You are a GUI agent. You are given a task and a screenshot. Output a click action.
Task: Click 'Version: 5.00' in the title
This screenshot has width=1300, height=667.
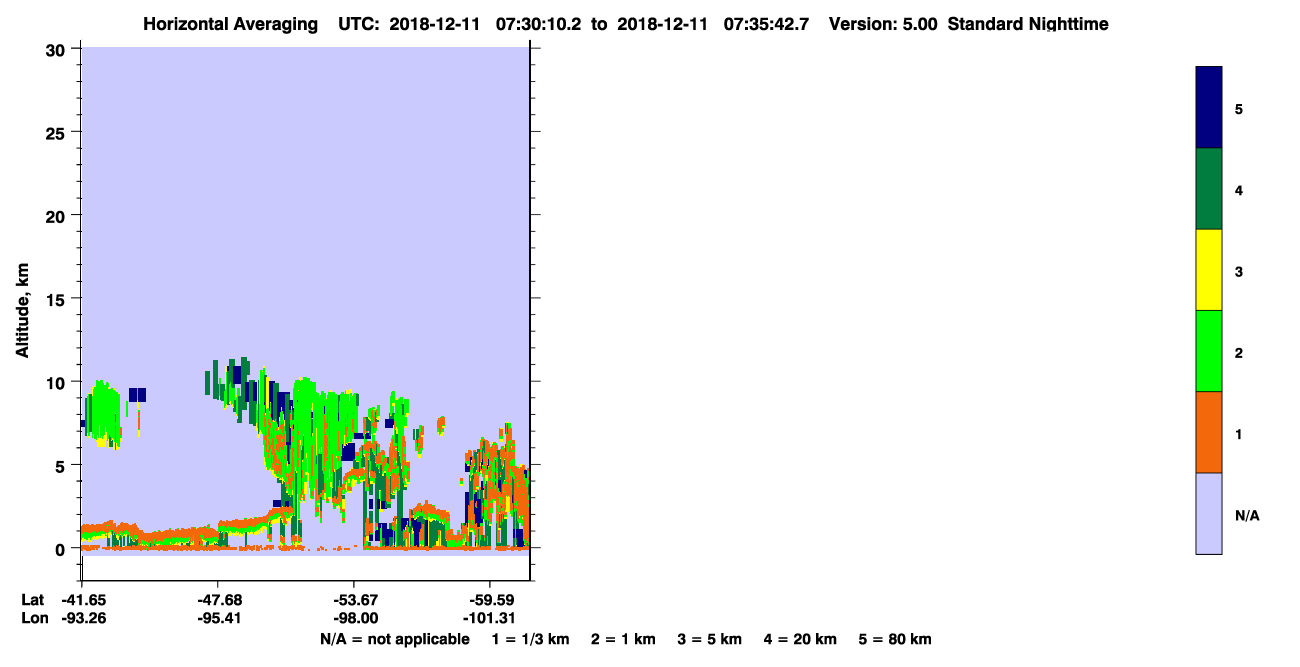(x=883, y=24)
